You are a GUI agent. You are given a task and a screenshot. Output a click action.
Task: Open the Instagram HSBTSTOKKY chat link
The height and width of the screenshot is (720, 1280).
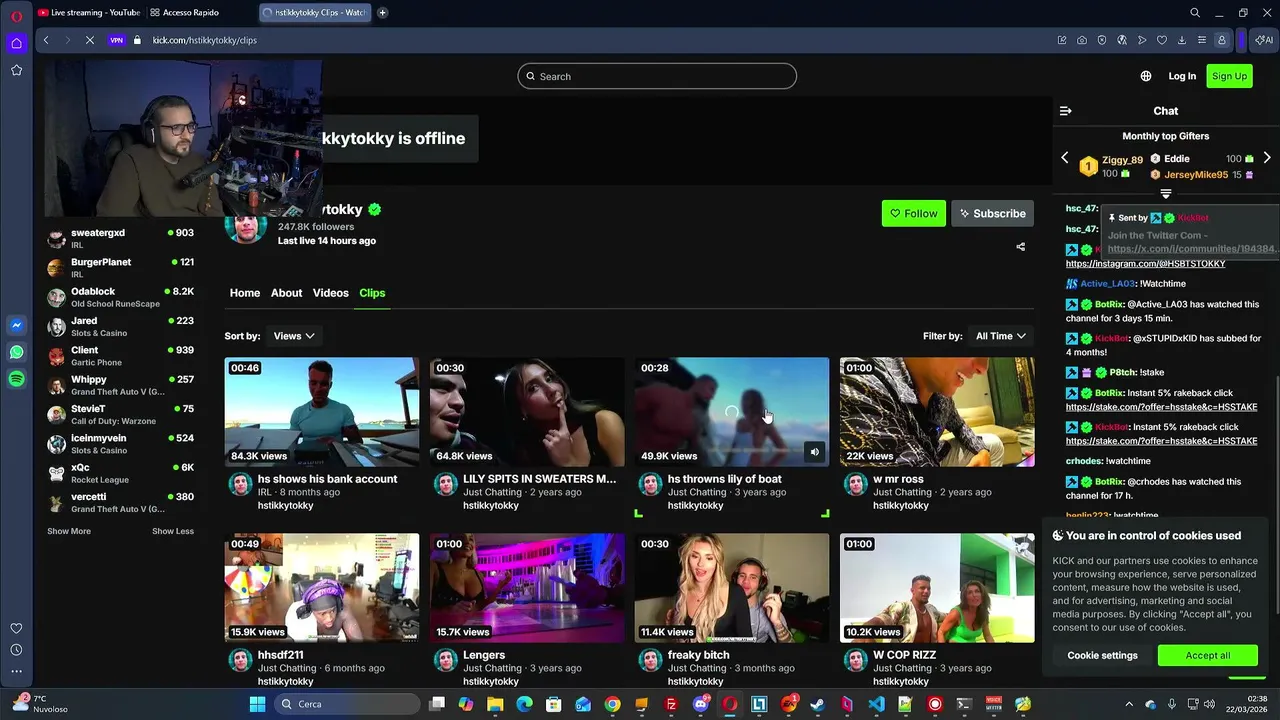[1145, 264]
